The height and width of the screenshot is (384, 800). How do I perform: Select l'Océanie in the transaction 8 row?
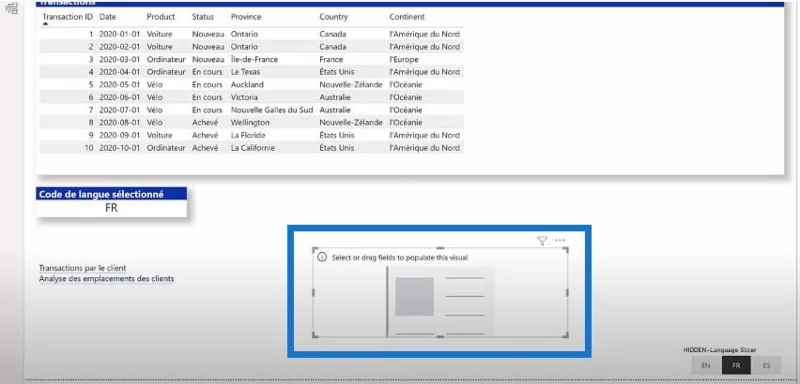406,122
